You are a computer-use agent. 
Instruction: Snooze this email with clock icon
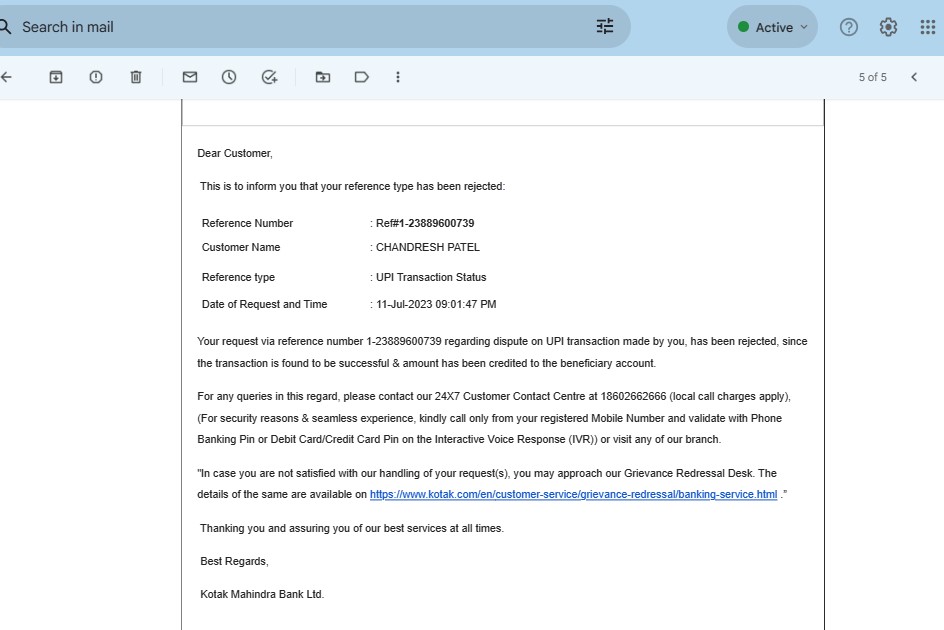(x=229, y=77)
